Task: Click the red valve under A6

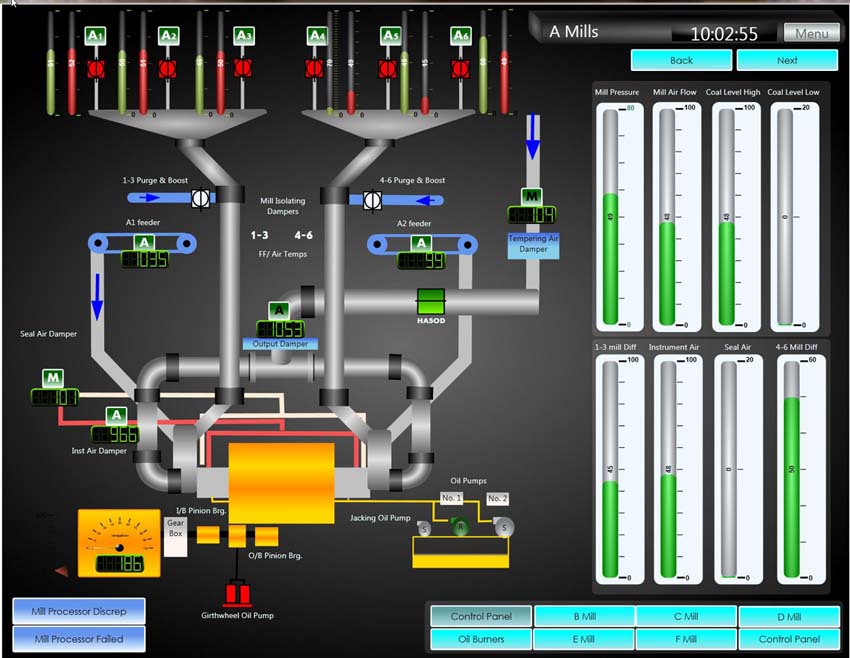Action: pos(461,69)
